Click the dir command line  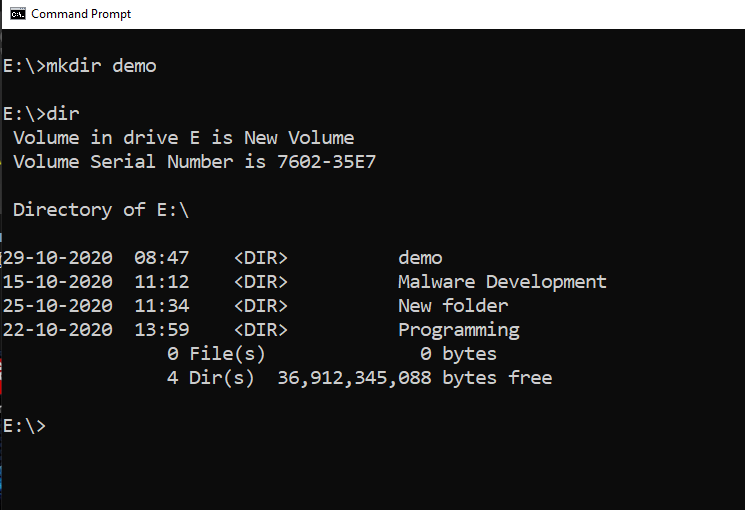click(x=41, y=114)
